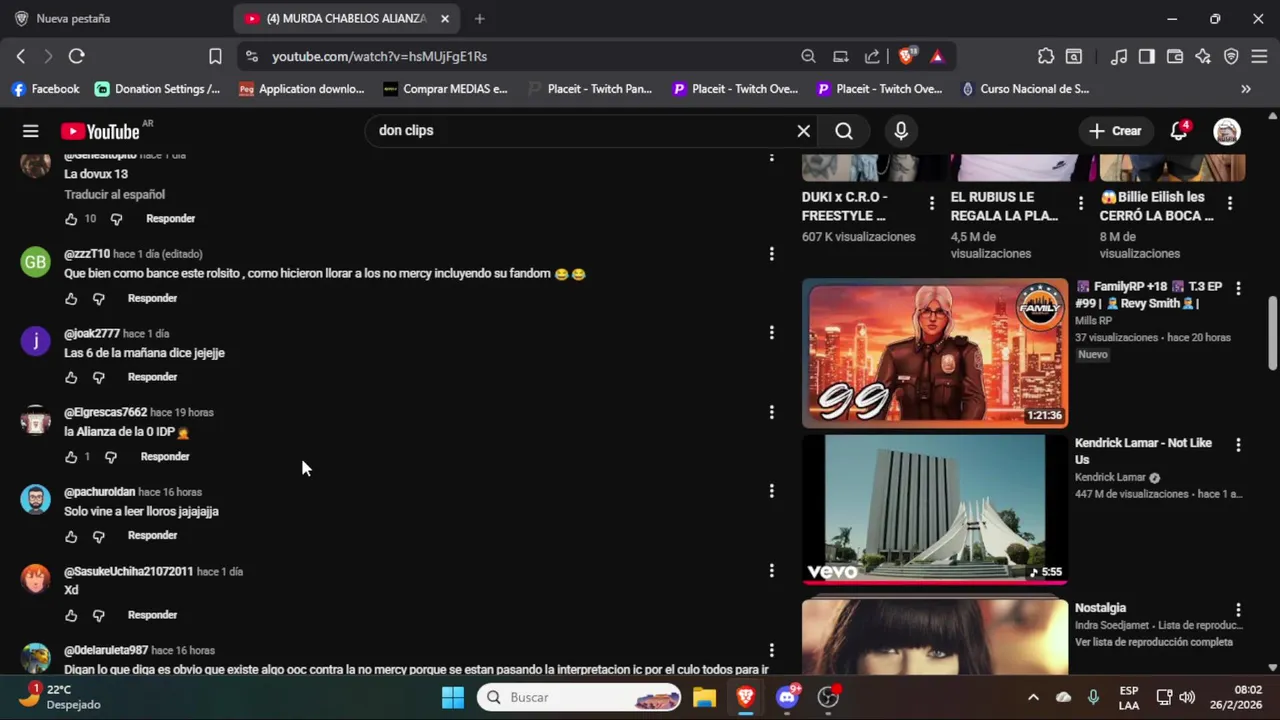This screenshot has width=1280, height=720.
Task: Open the media control music note icon
Action: (1119, 56)
